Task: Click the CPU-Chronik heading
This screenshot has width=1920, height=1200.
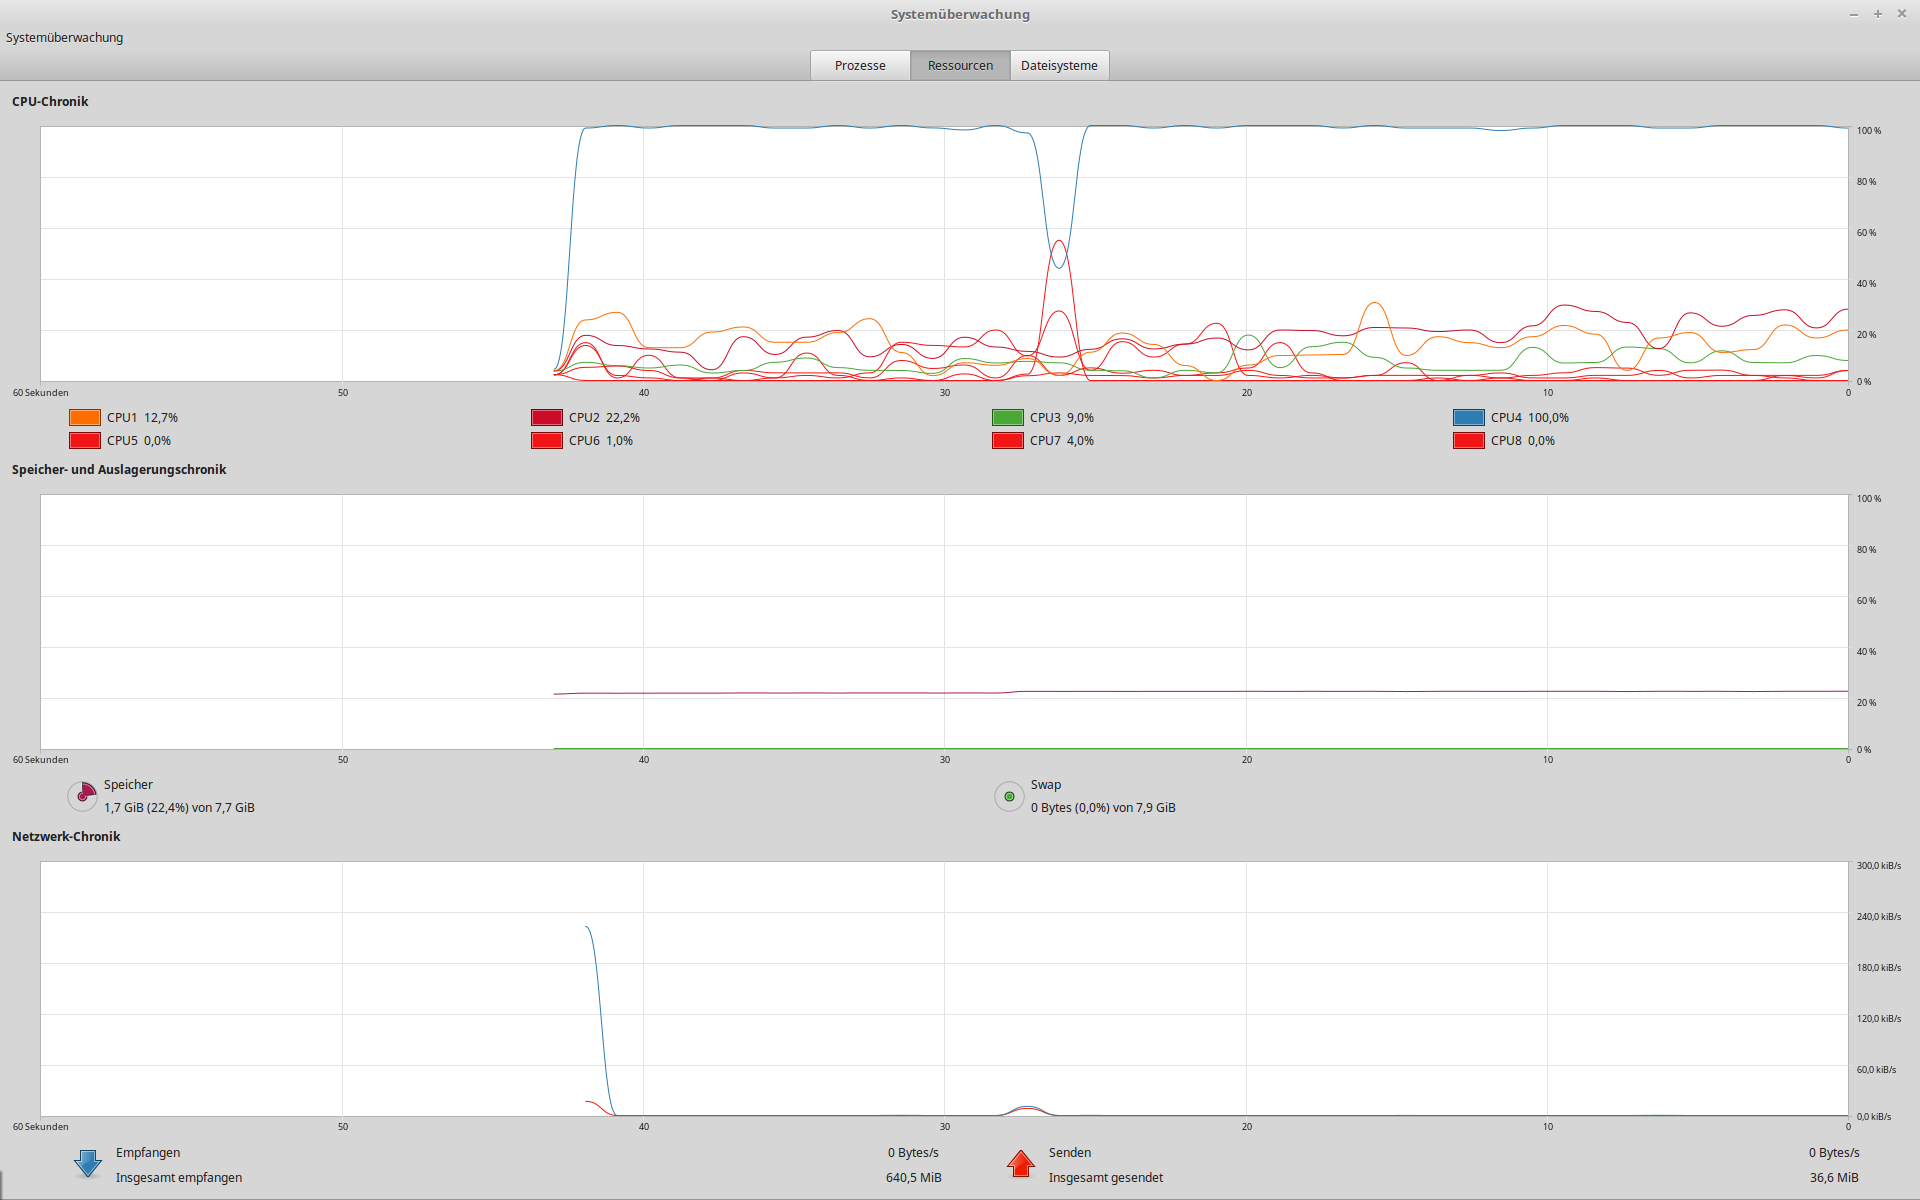Action: click(50, 102)
